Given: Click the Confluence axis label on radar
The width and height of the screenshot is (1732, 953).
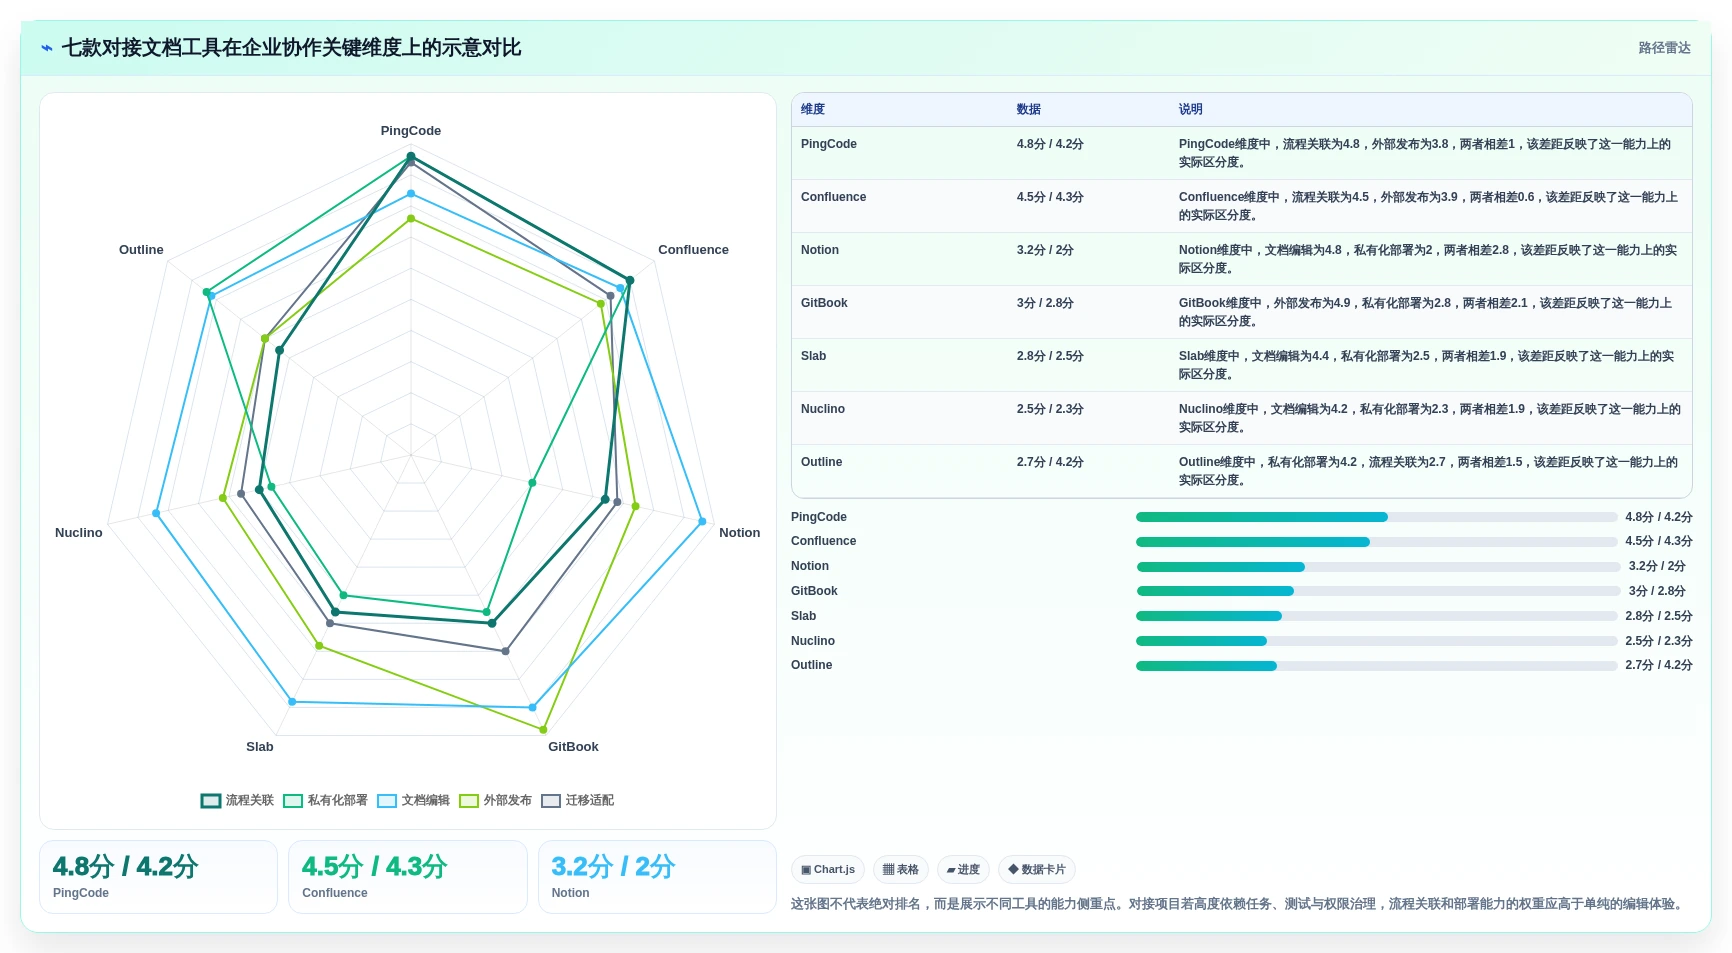Looking at the screenshot, I should pos(693,250).
